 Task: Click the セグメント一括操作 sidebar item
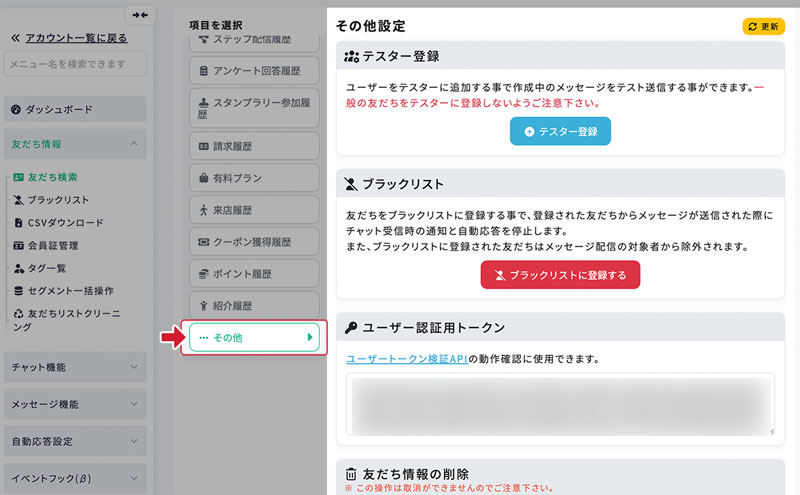pyautogui.click(x=69, y=291)
